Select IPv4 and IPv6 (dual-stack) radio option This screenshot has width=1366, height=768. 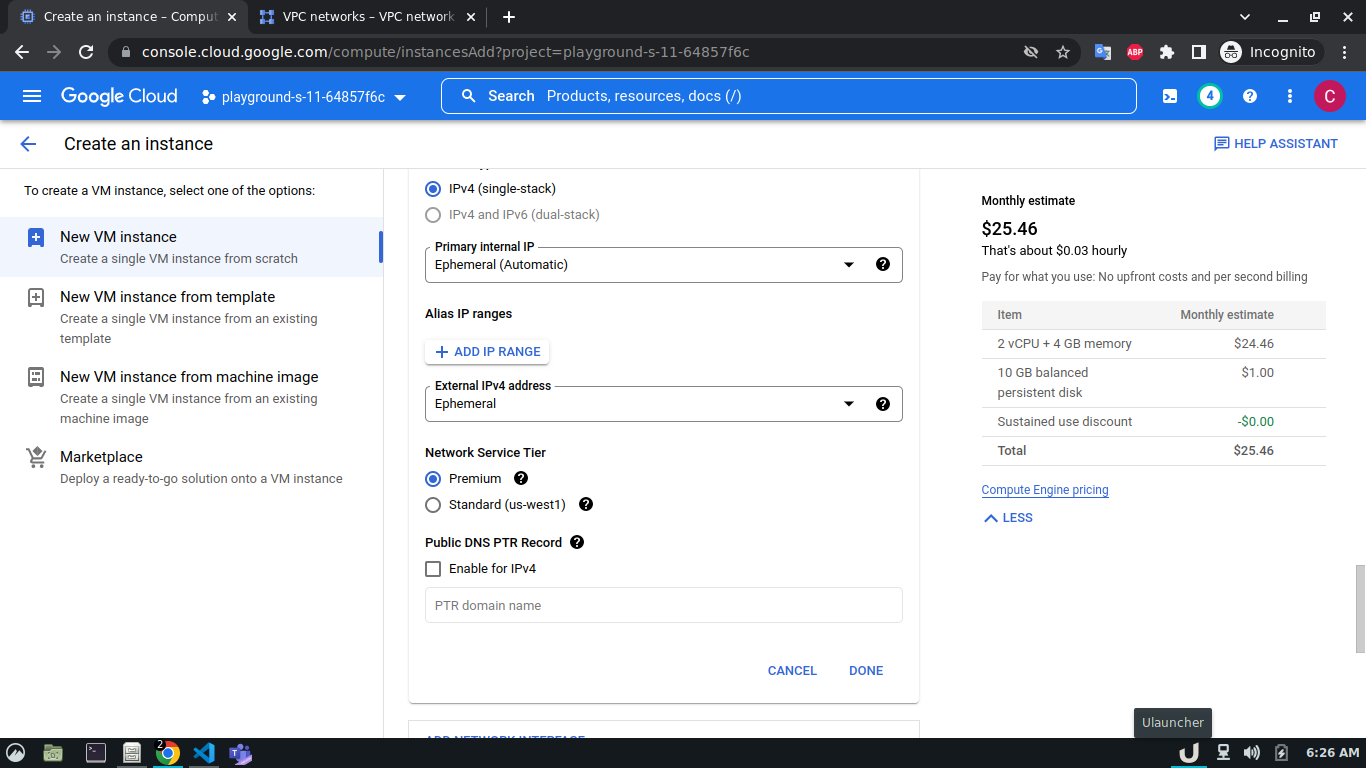click(433, 215)
